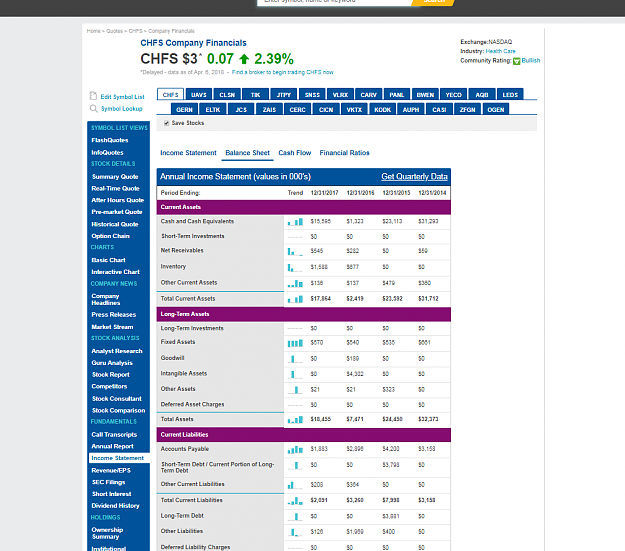Image resolution: width=625 pixels, height=551 pixels.
Task: Open the Symbol Lookup link
Action: (122, 108)
